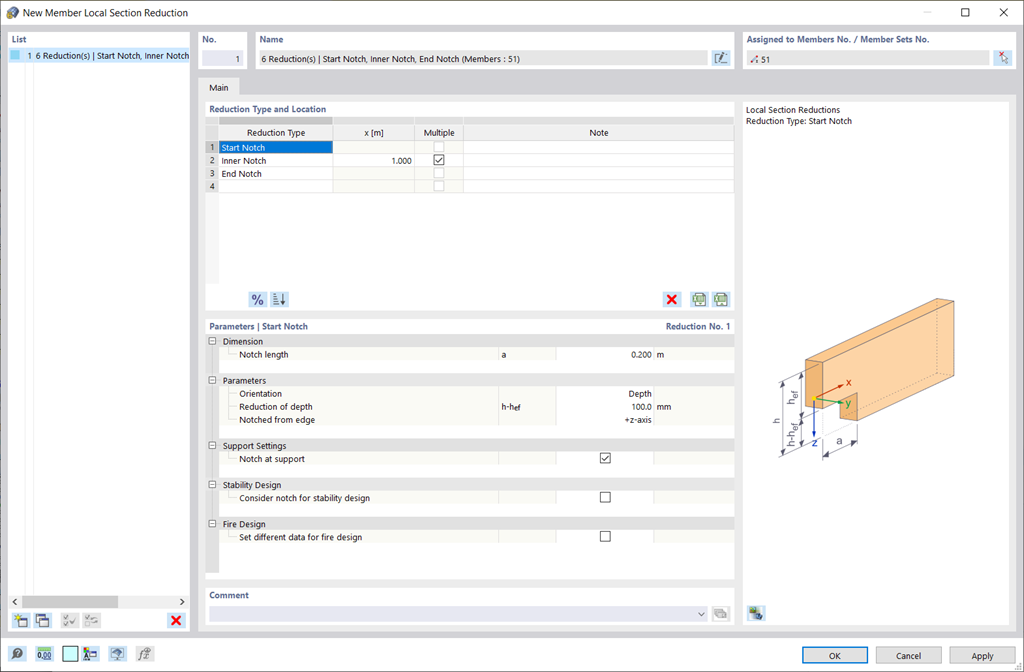The image size is (1024, 672).
Task: Copy the selected reduction with copy icon
Action: (x=43, y=620)
